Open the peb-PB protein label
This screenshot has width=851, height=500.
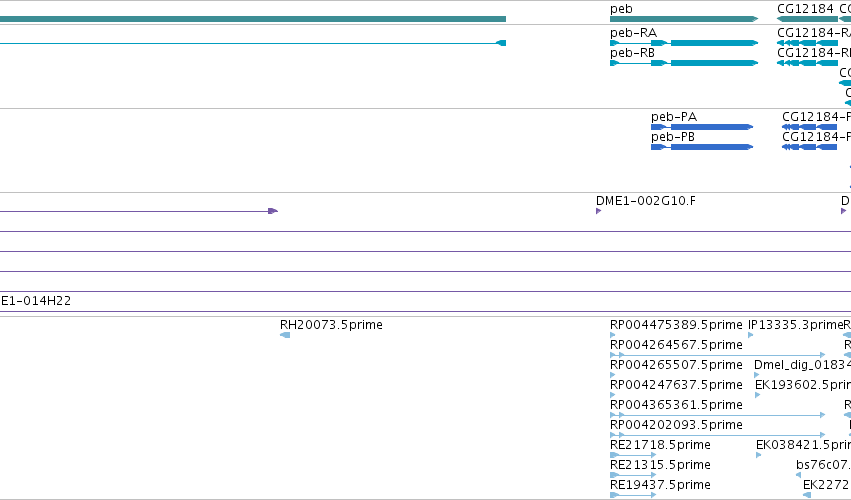click(673, 137)
